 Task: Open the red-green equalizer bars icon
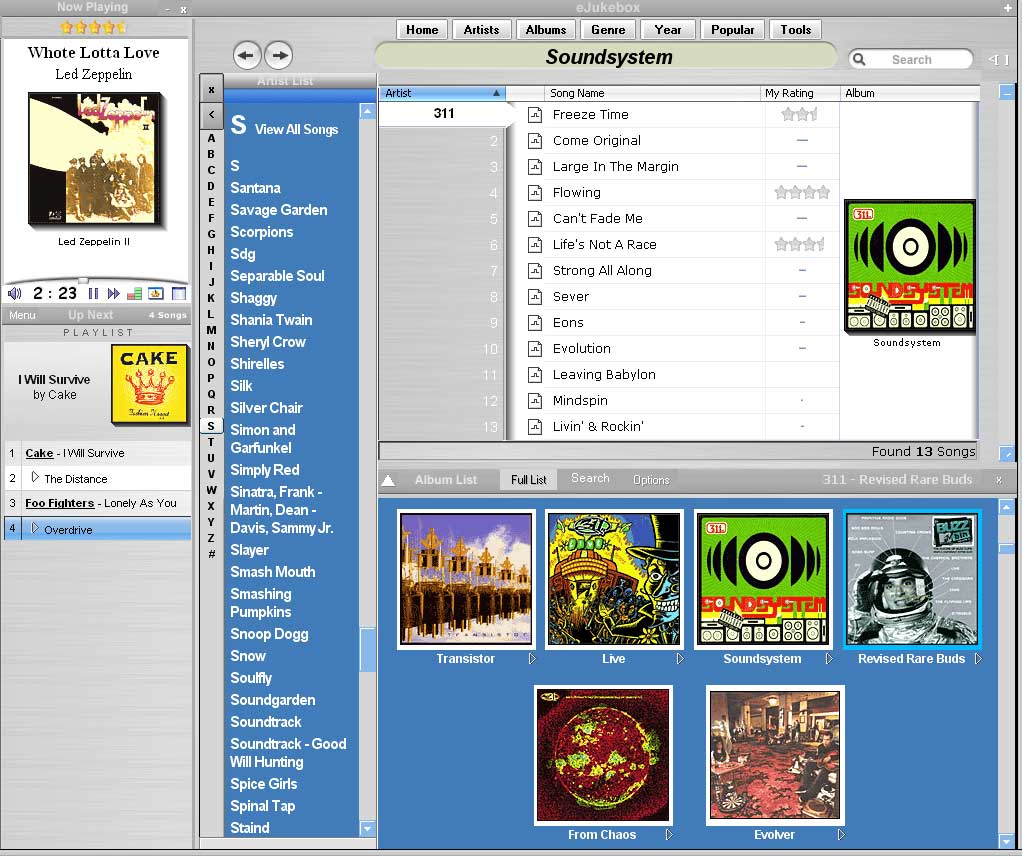click(134, 293)
